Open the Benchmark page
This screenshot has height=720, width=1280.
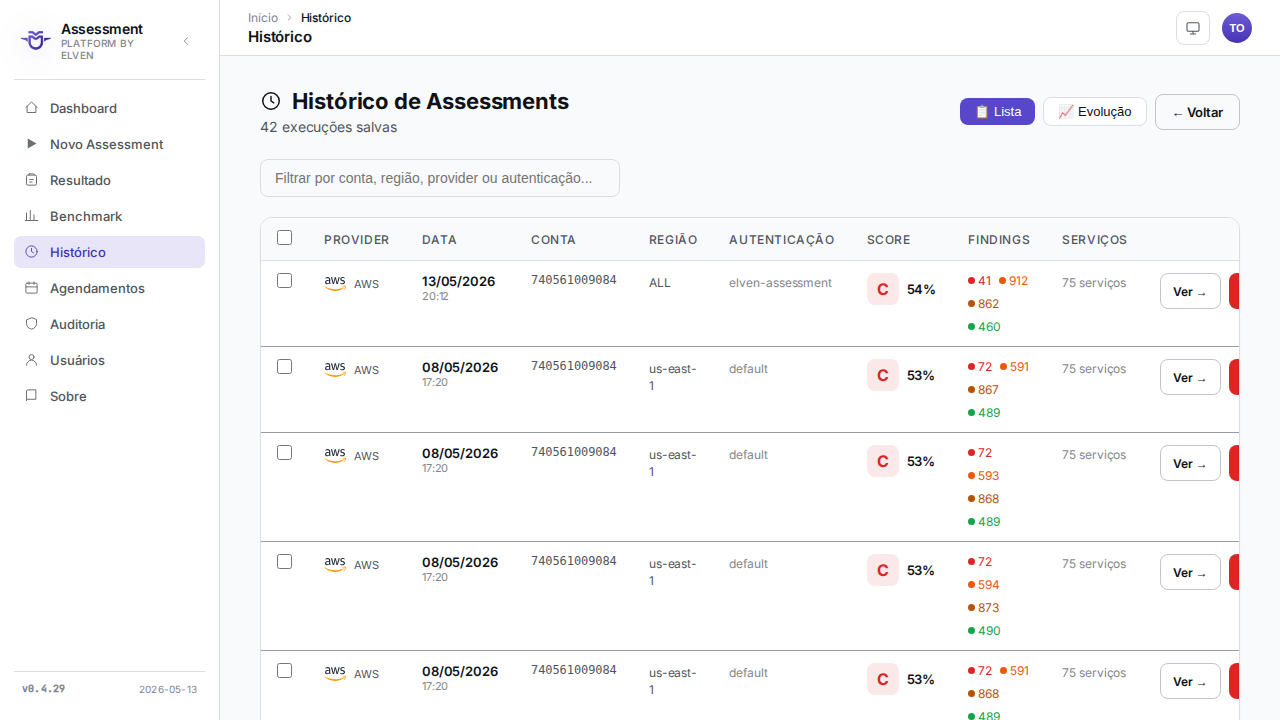(109, 216)
